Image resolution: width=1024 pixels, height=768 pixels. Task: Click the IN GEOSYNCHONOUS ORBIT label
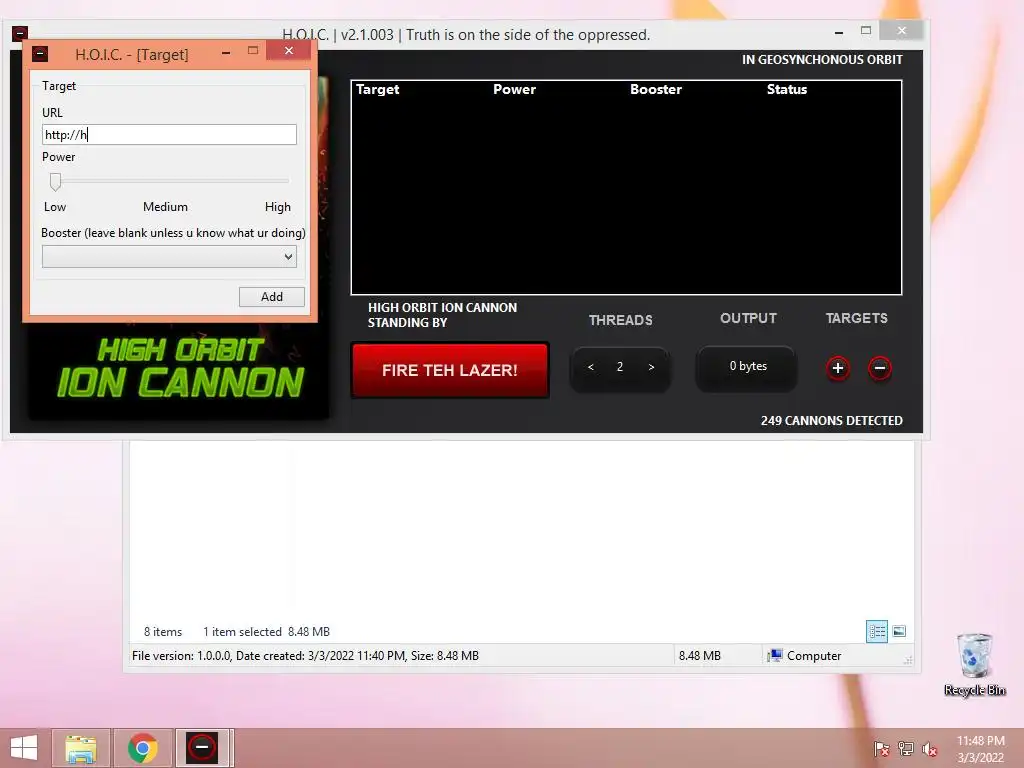pyautogui.click(x=822, y=59)
